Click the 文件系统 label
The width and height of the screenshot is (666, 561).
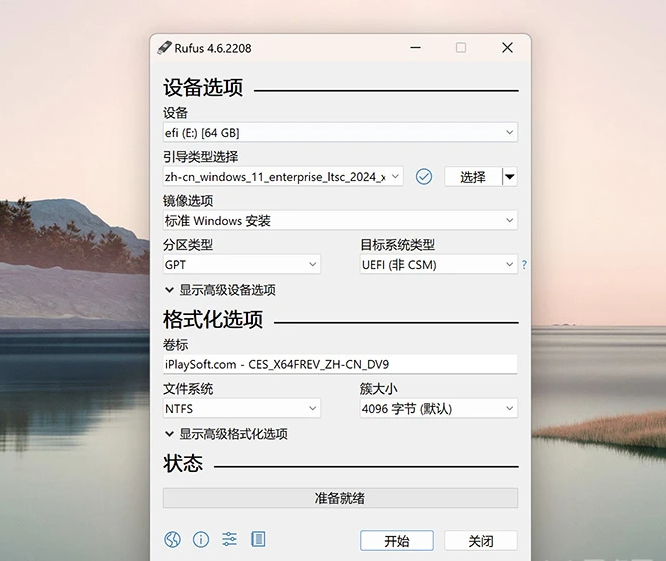point(188,389)
